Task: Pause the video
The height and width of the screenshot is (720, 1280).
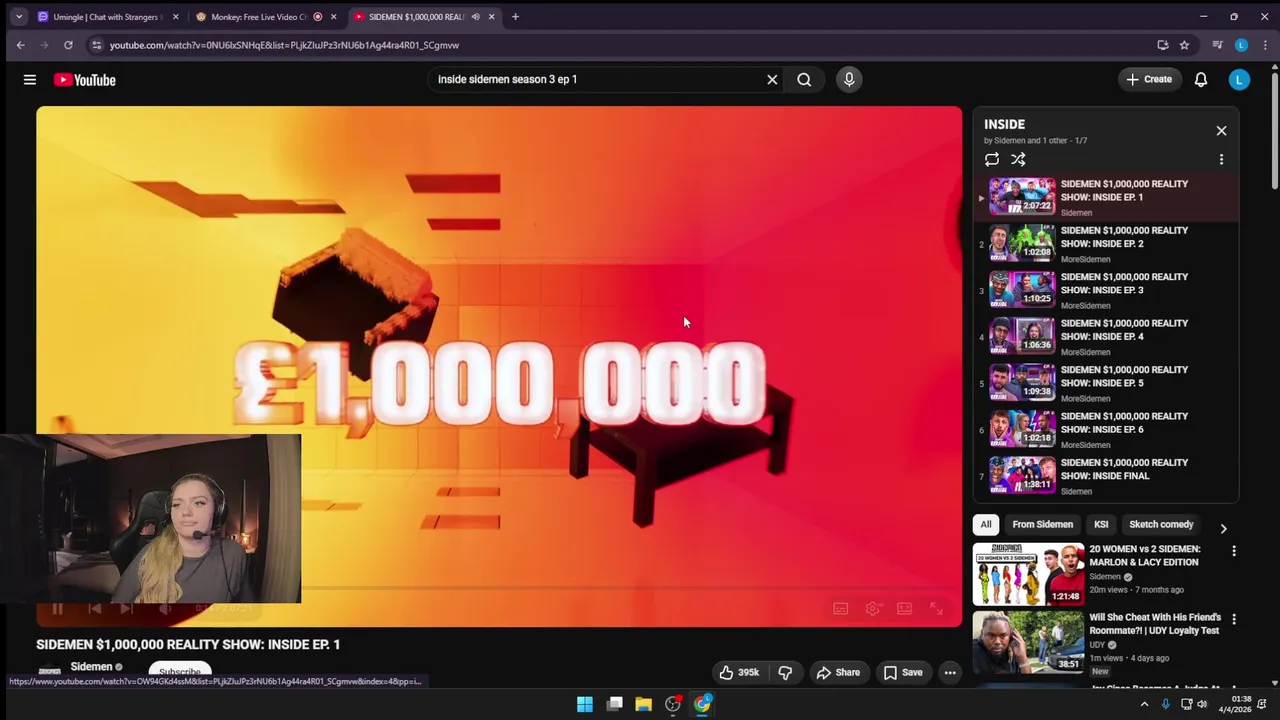Action: coord(57,608)
